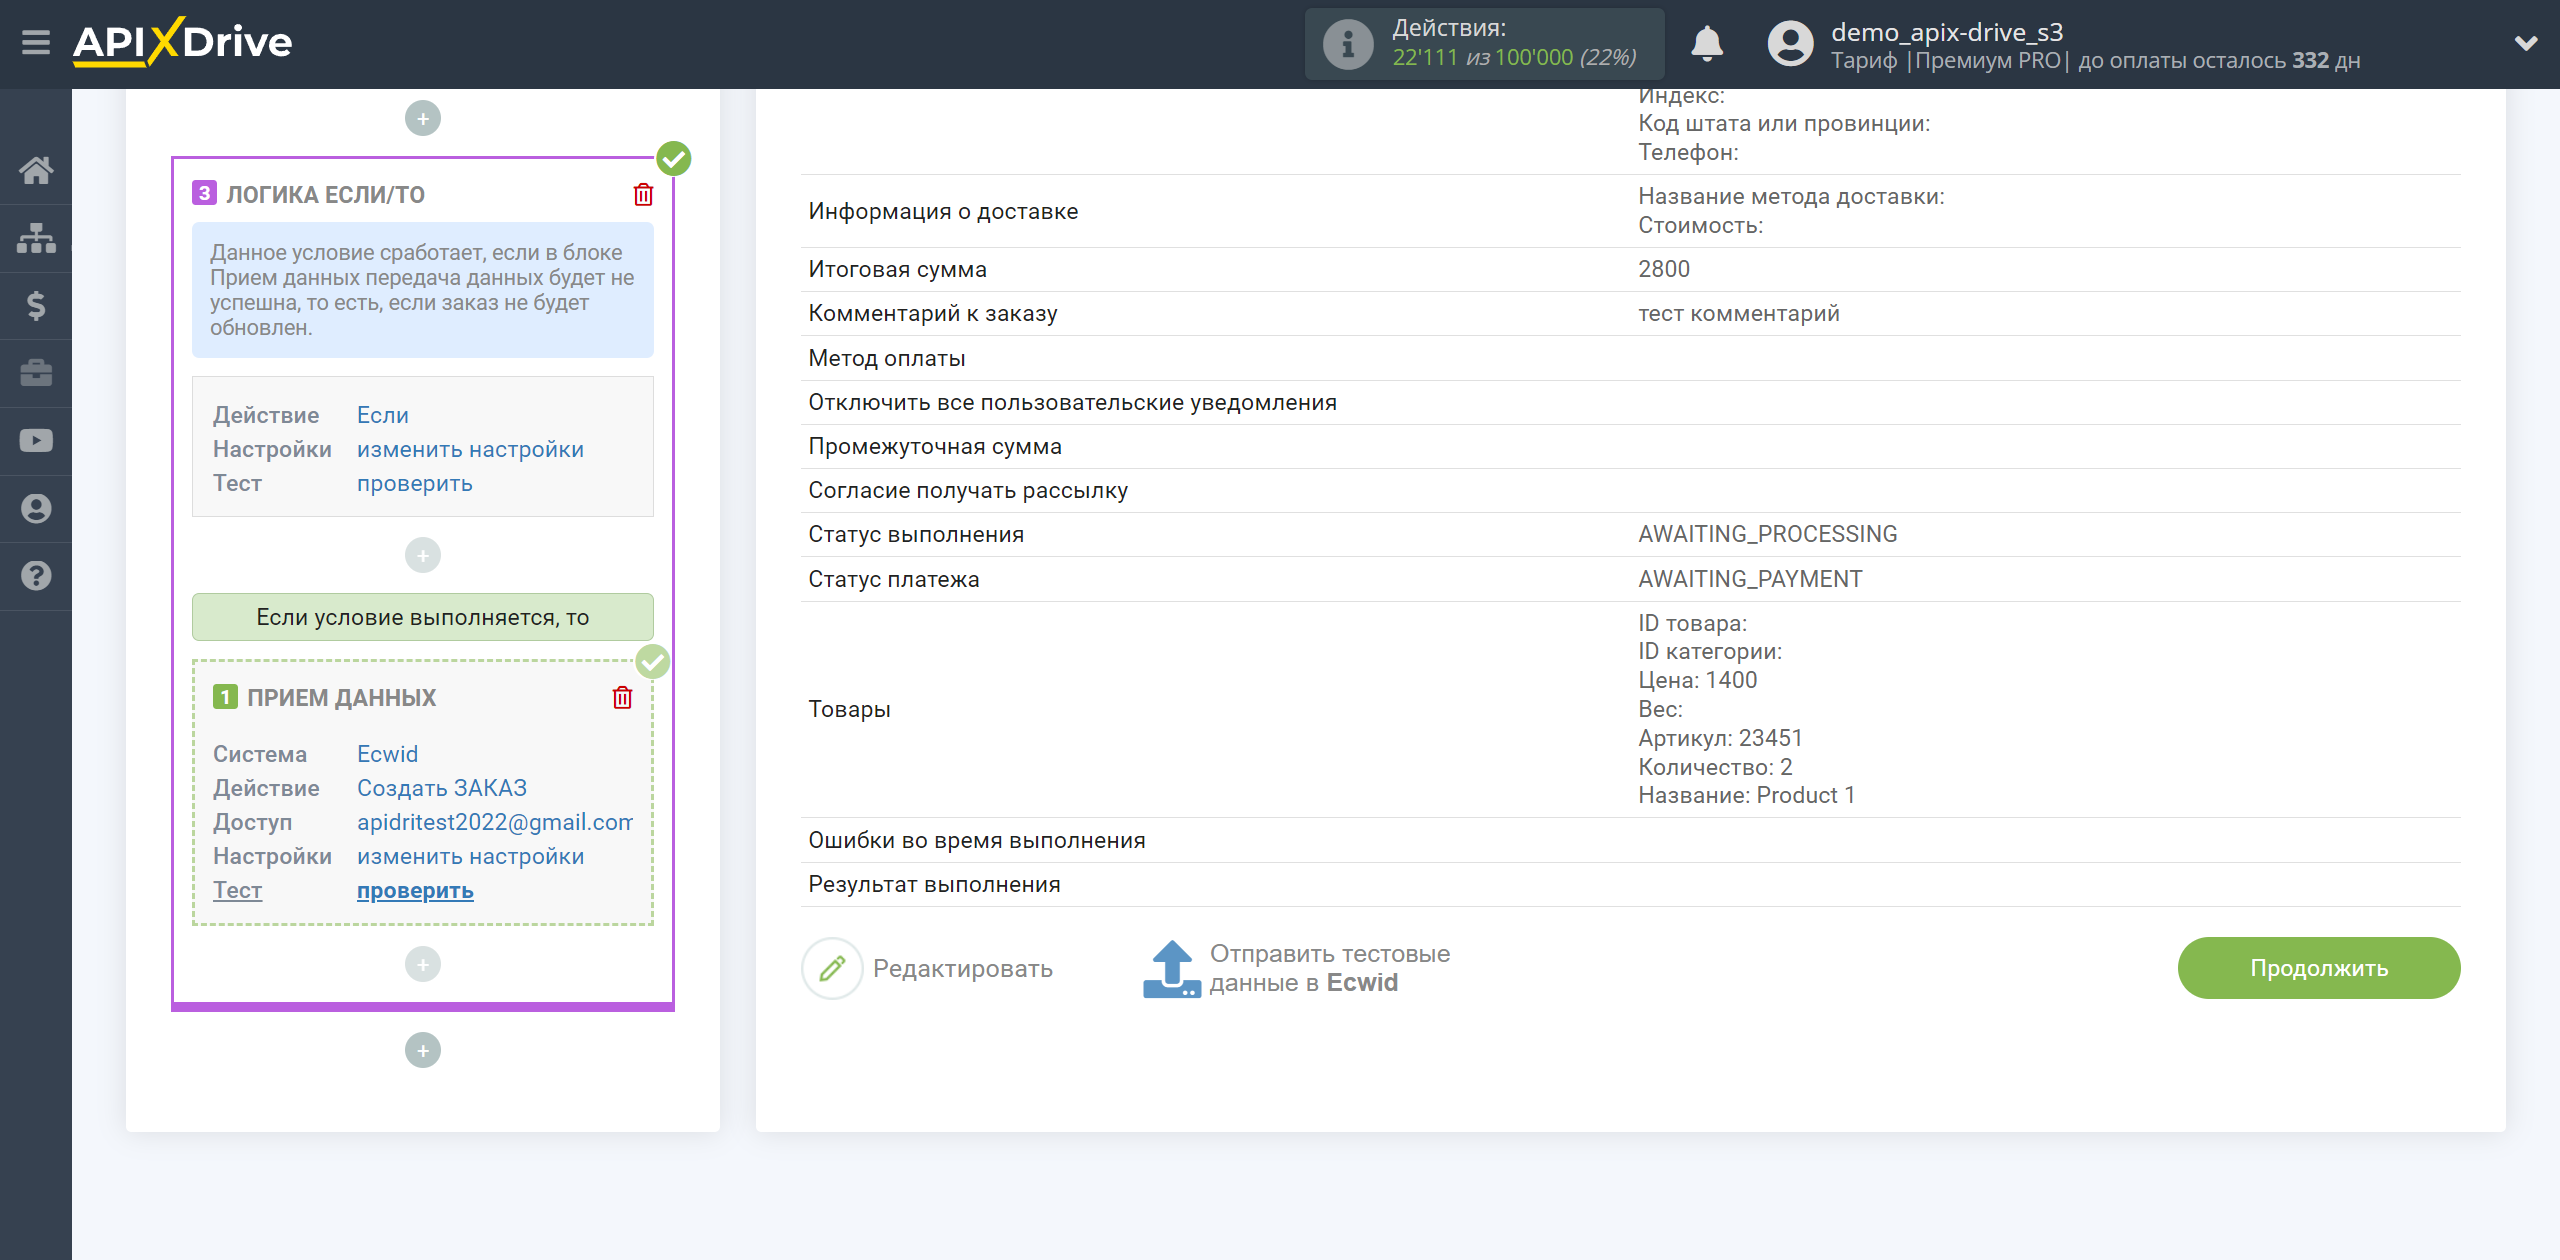Click the logic block green checkmark
2560x1260 pixels.
pyautogui.click(x=674, y=158)
